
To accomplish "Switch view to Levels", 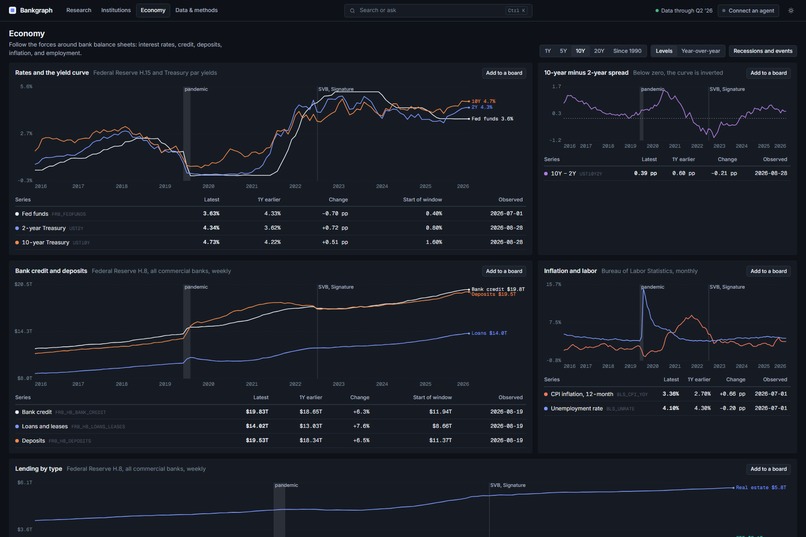I will click(664, 51).
